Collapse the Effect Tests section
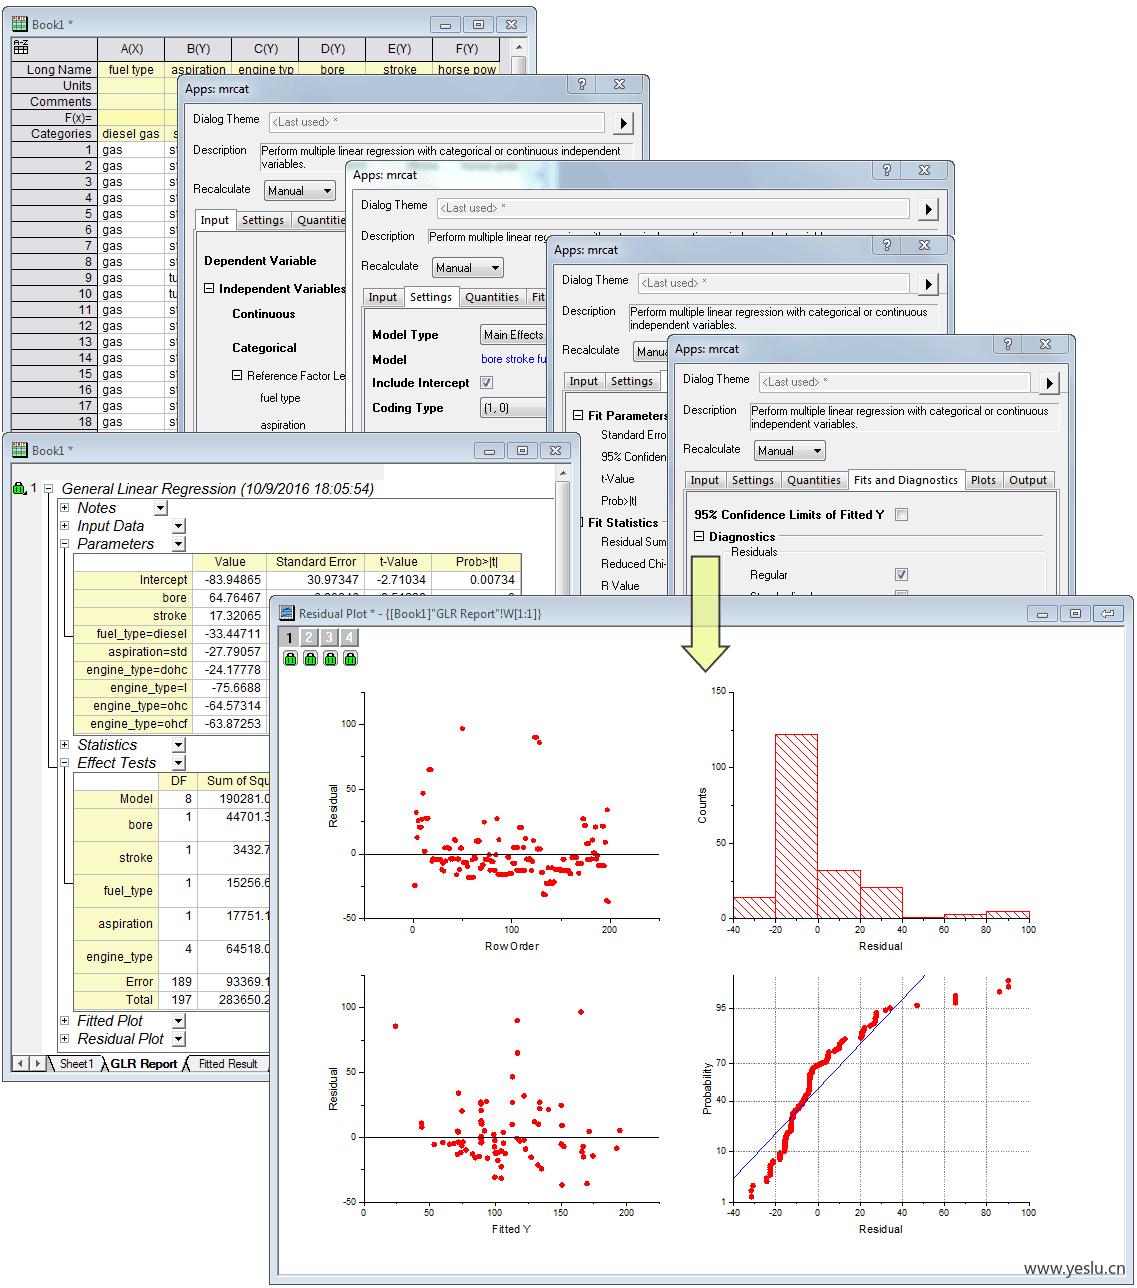Screen dimensions: 1137x1288 click(65, 763)
